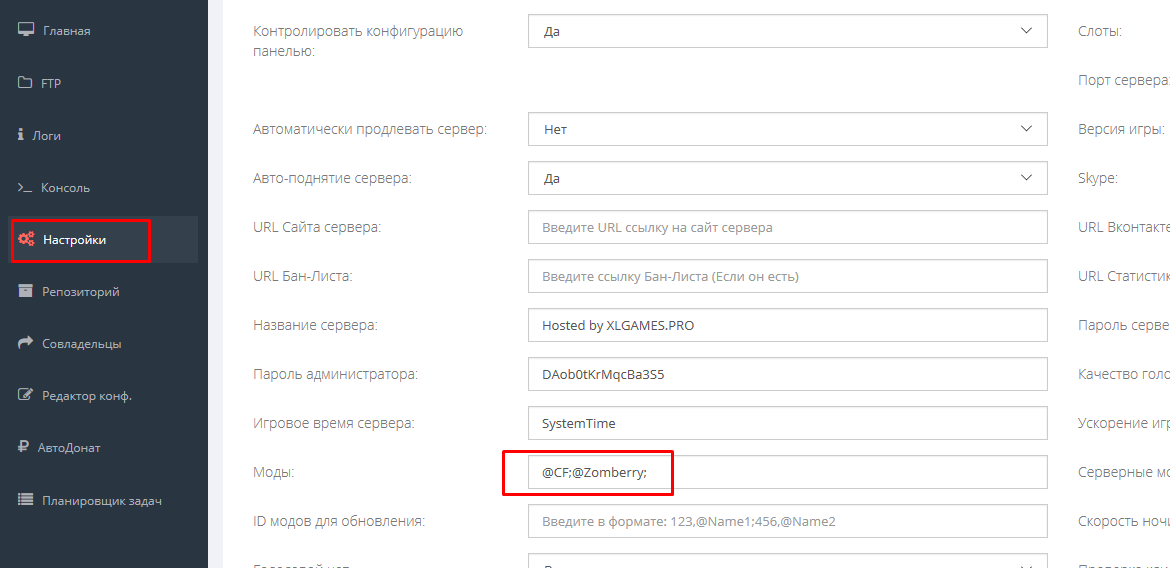This screenshot has height=568, width=1170.
Task: Click the folder icon beside FTP
Action: (25, 83)
